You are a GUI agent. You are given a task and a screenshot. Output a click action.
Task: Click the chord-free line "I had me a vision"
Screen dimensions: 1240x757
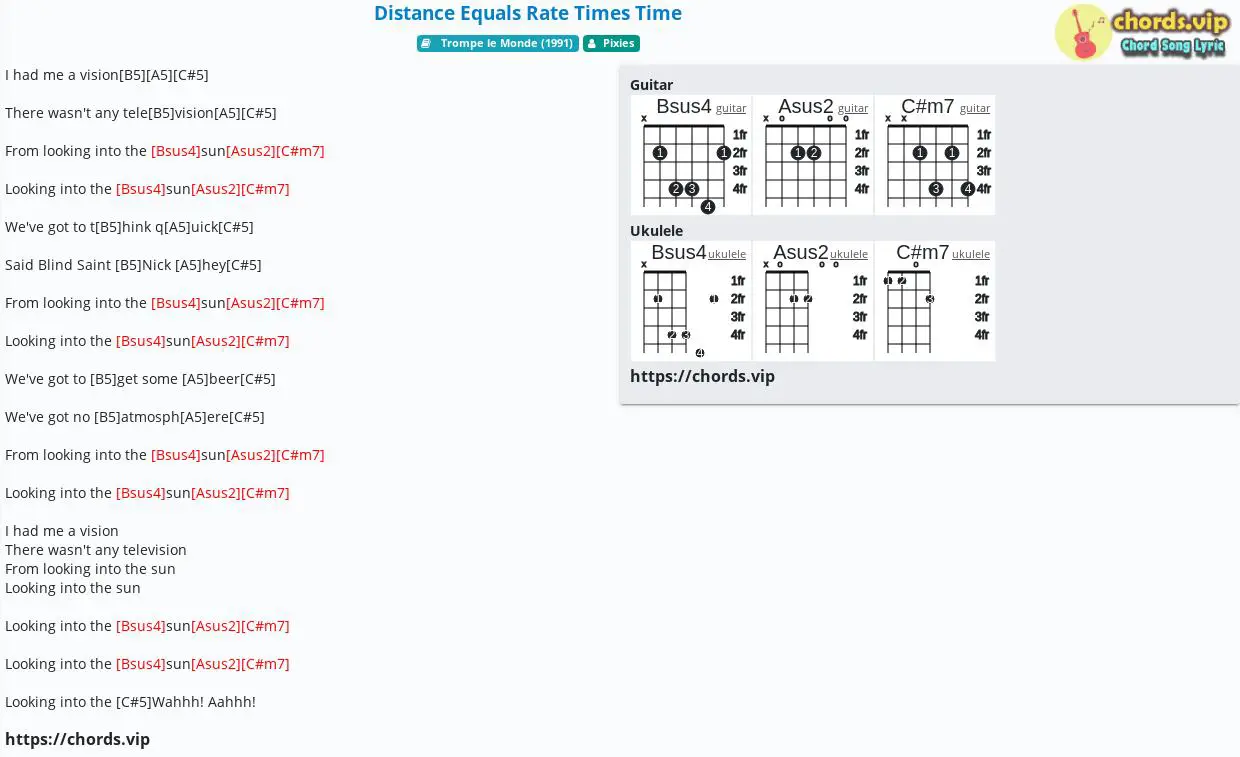62,531
